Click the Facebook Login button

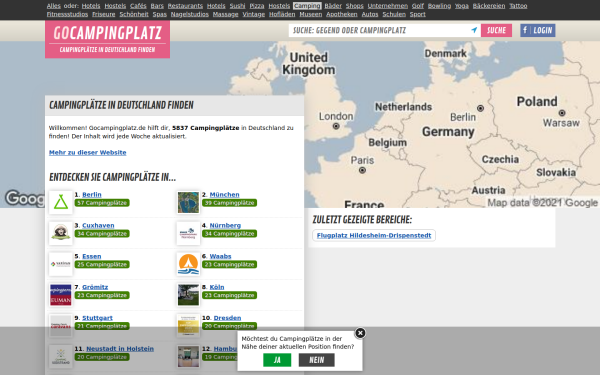tap(537, 30)
